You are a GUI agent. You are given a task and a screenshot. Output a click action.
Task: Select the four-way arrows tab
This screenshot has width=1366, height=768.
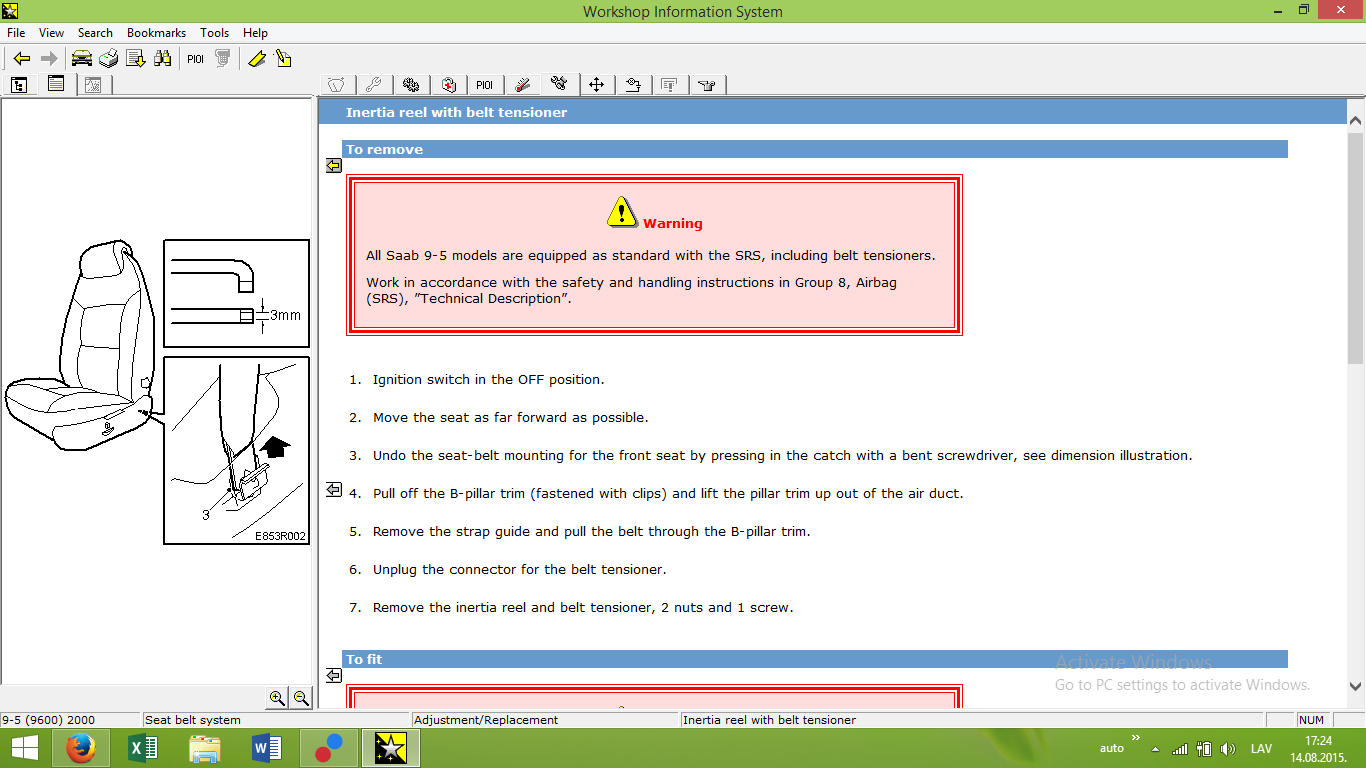596,85
